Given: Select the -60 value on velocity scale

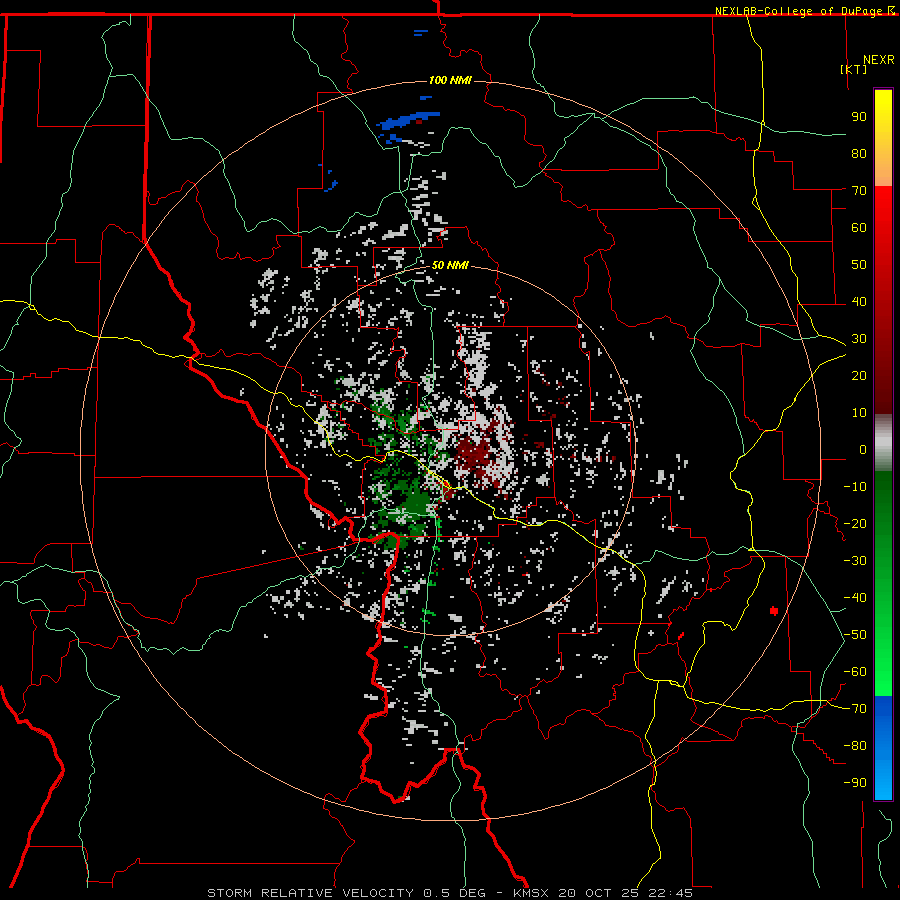Looking at the screenshot, I should [x=855, y=672].
